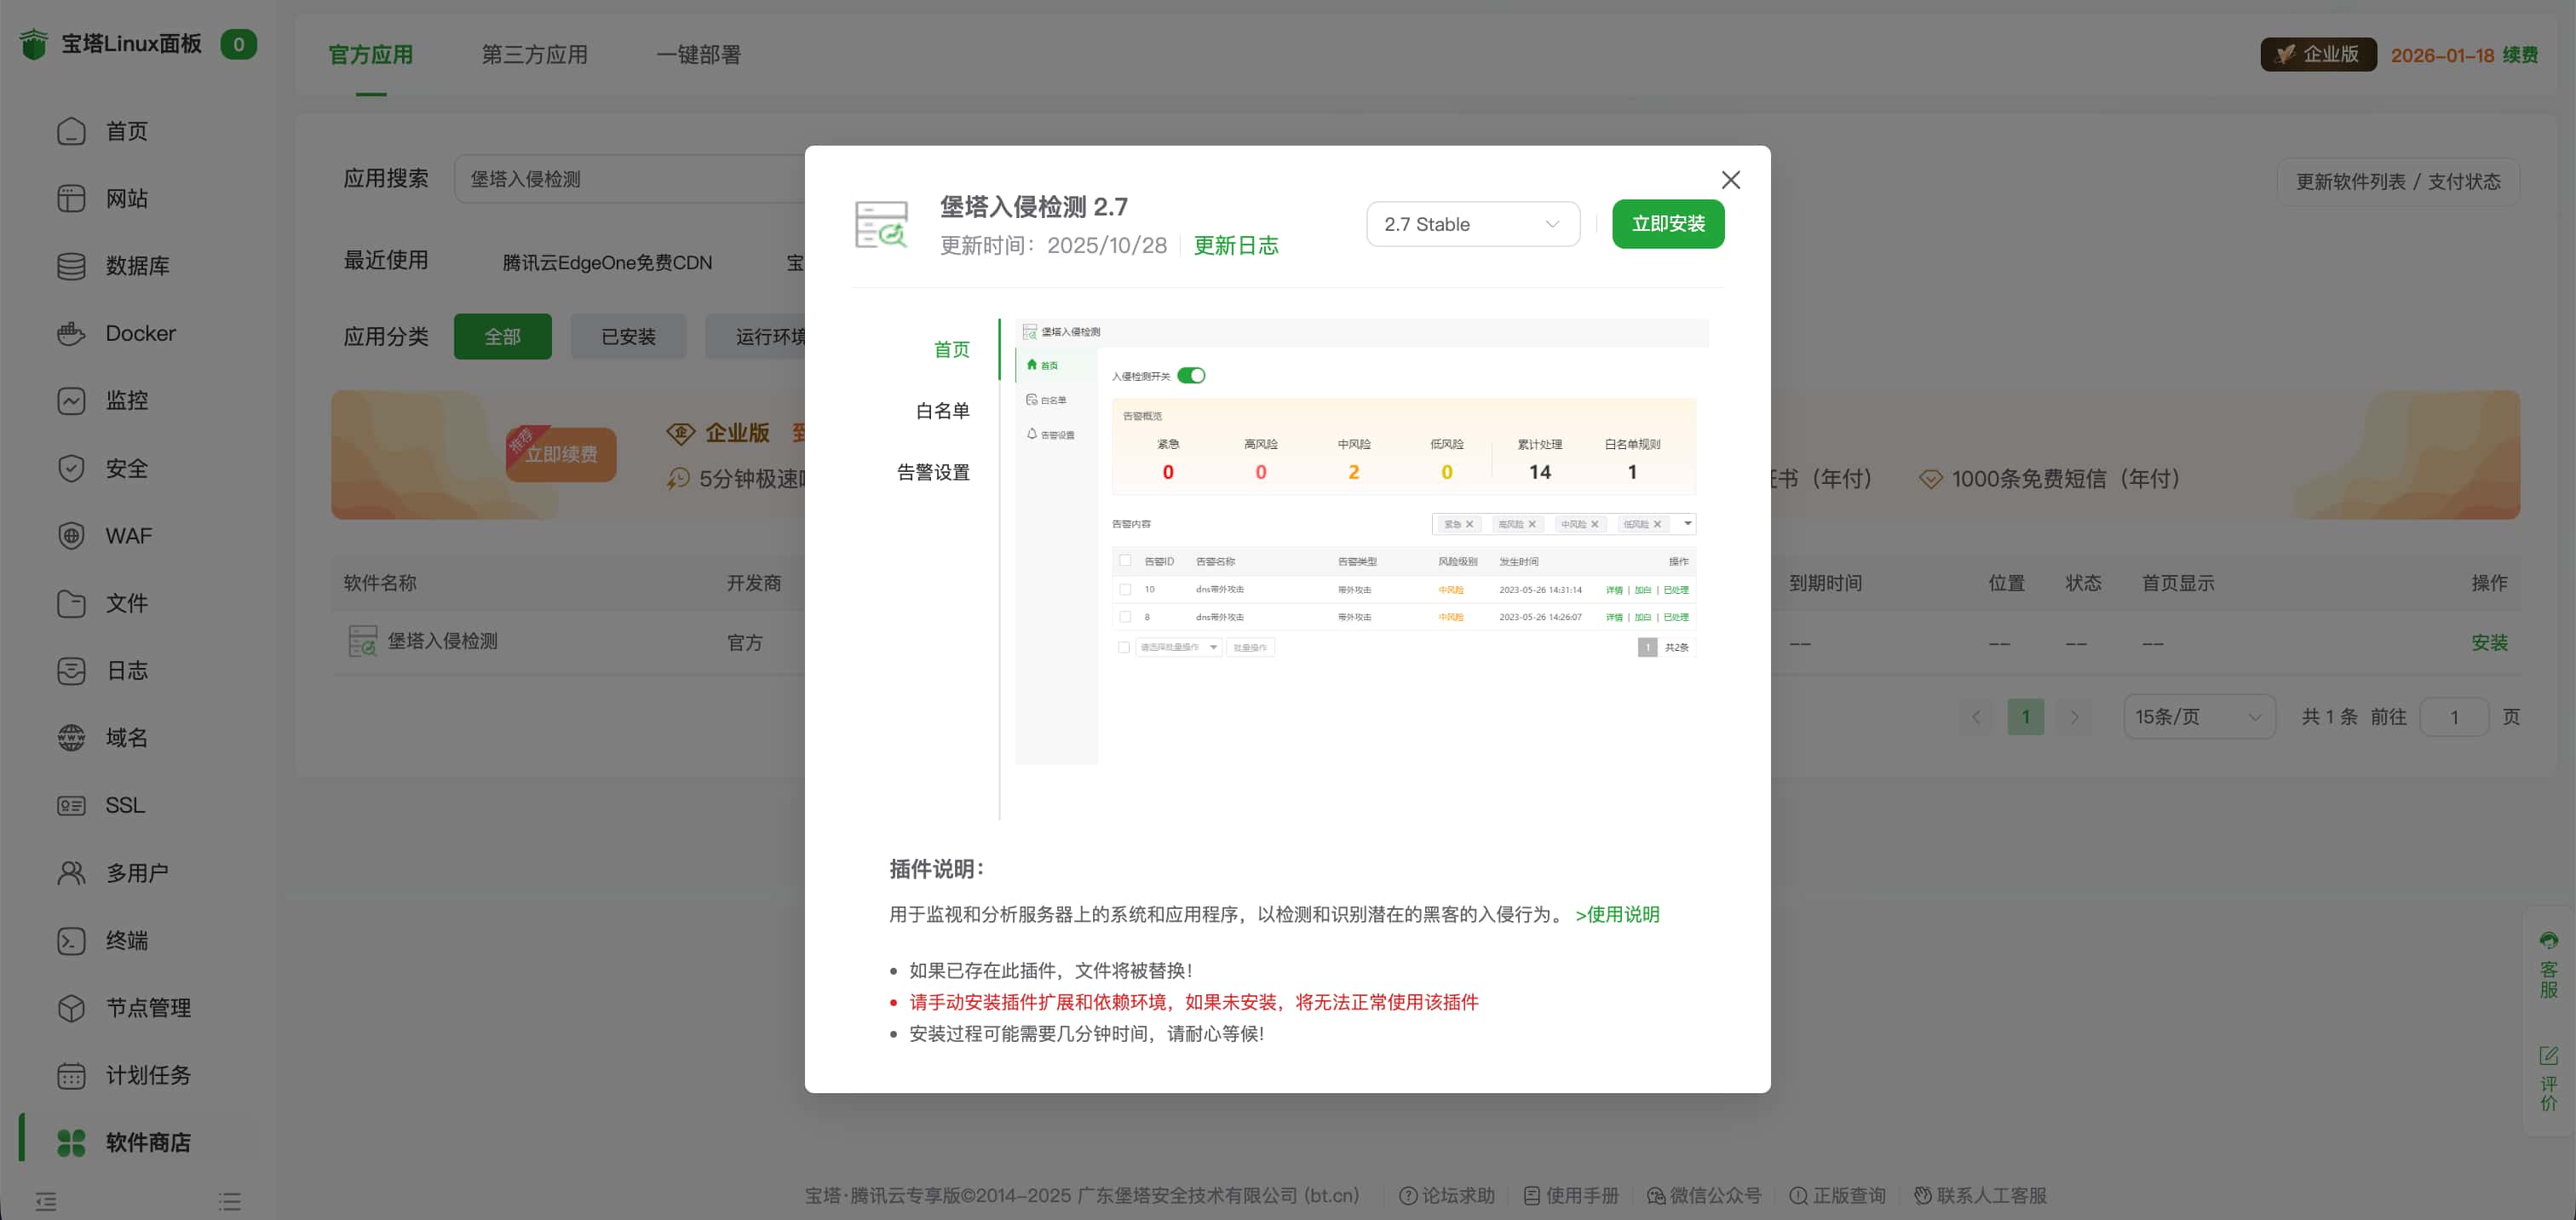Screen dimensions: 2576x1220
Task: Click 安装 link in 堡塔入侵检测 row
Action: point(2489,642)
